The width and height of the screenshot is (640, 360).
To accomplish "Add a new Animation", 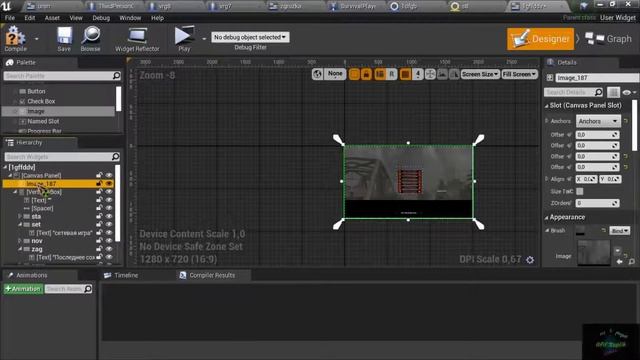I will click(23, 289).
